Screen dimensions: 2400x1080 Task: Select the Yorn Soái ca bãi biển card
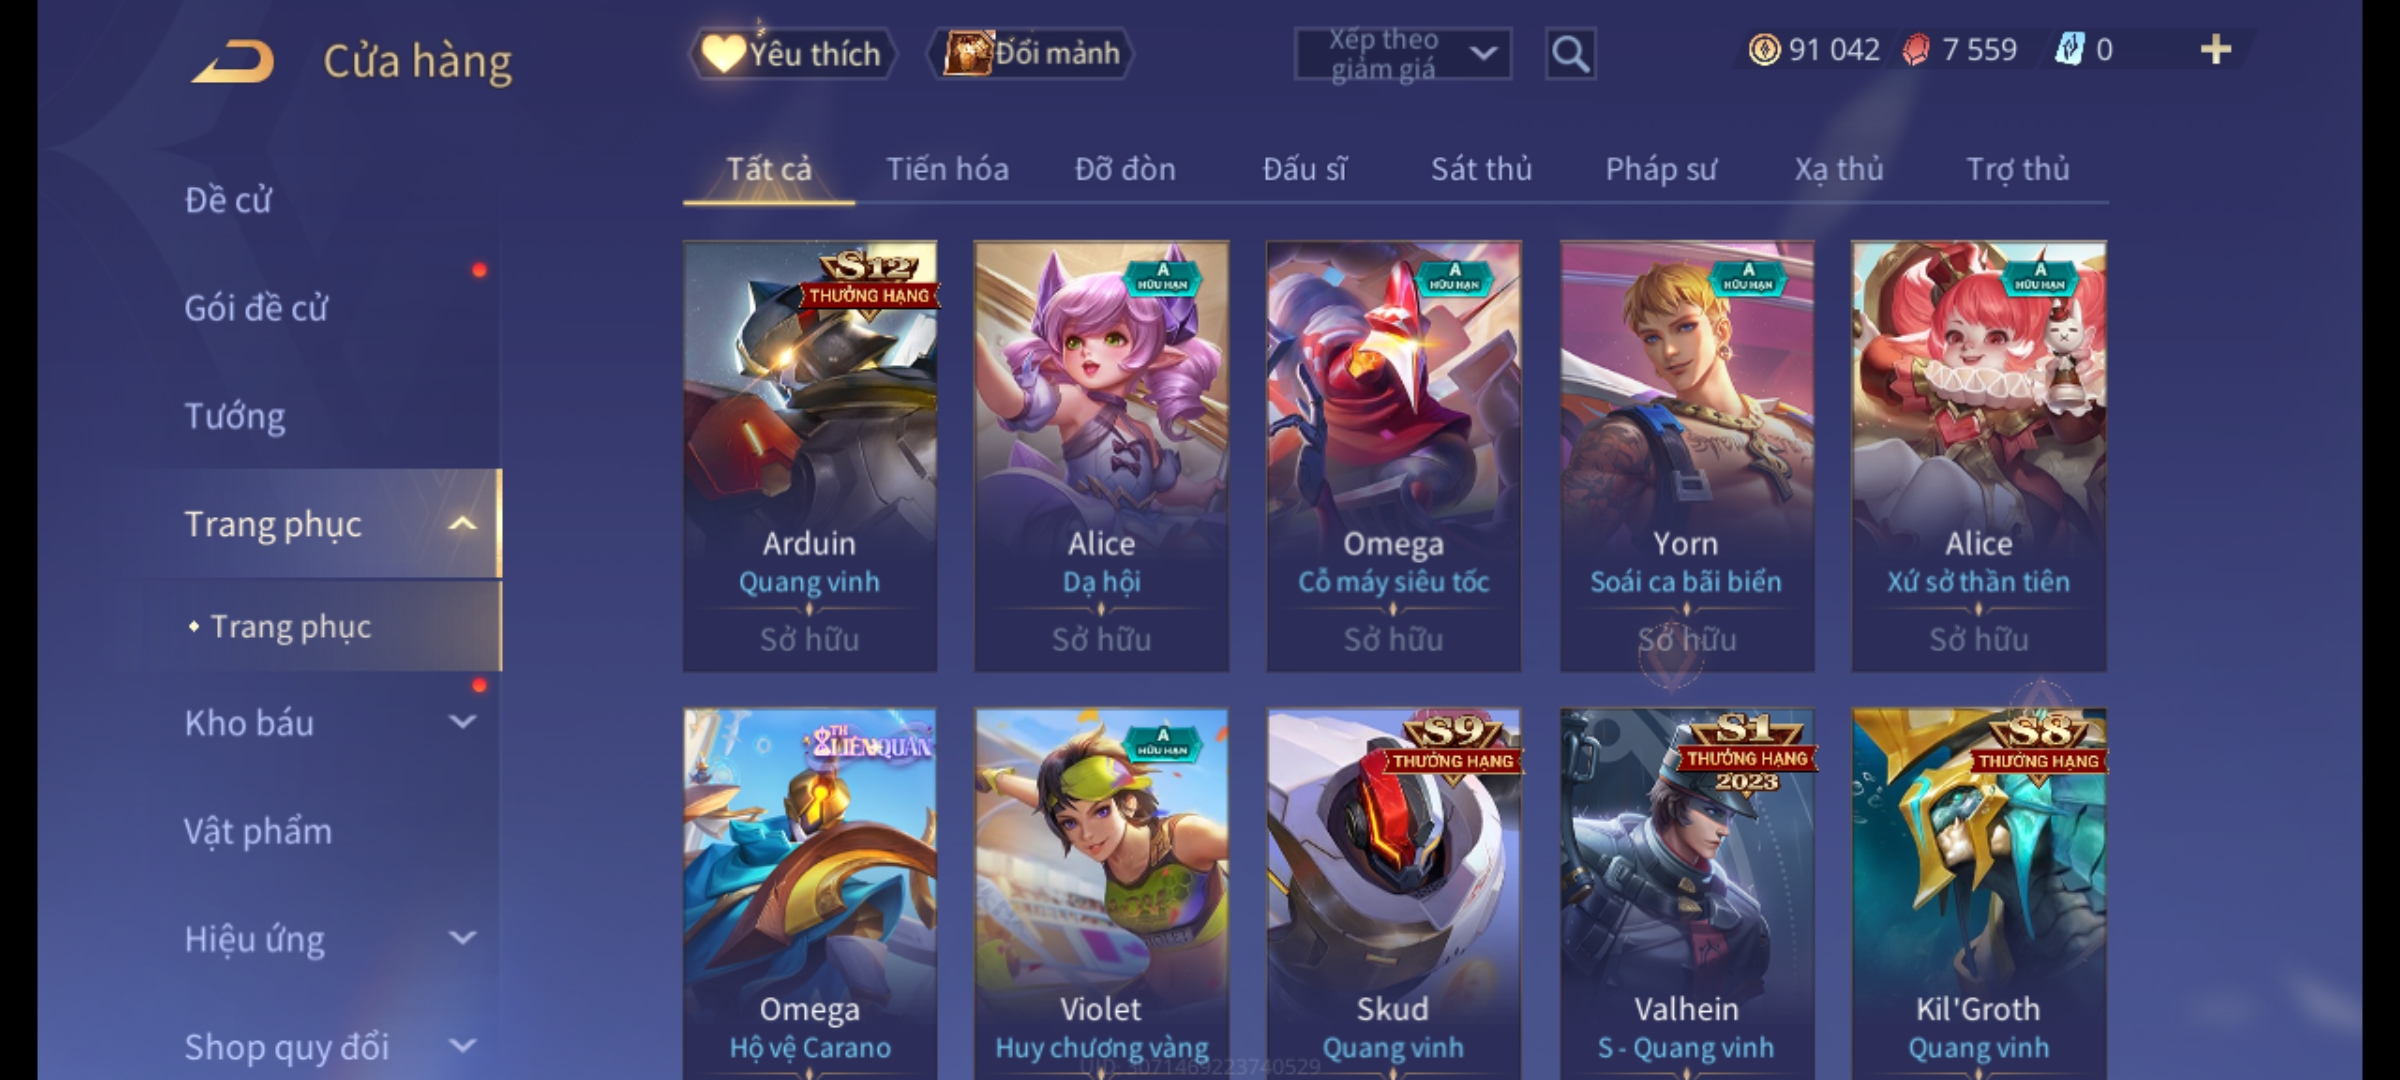pyautogui.click(x=1687, y=456)
